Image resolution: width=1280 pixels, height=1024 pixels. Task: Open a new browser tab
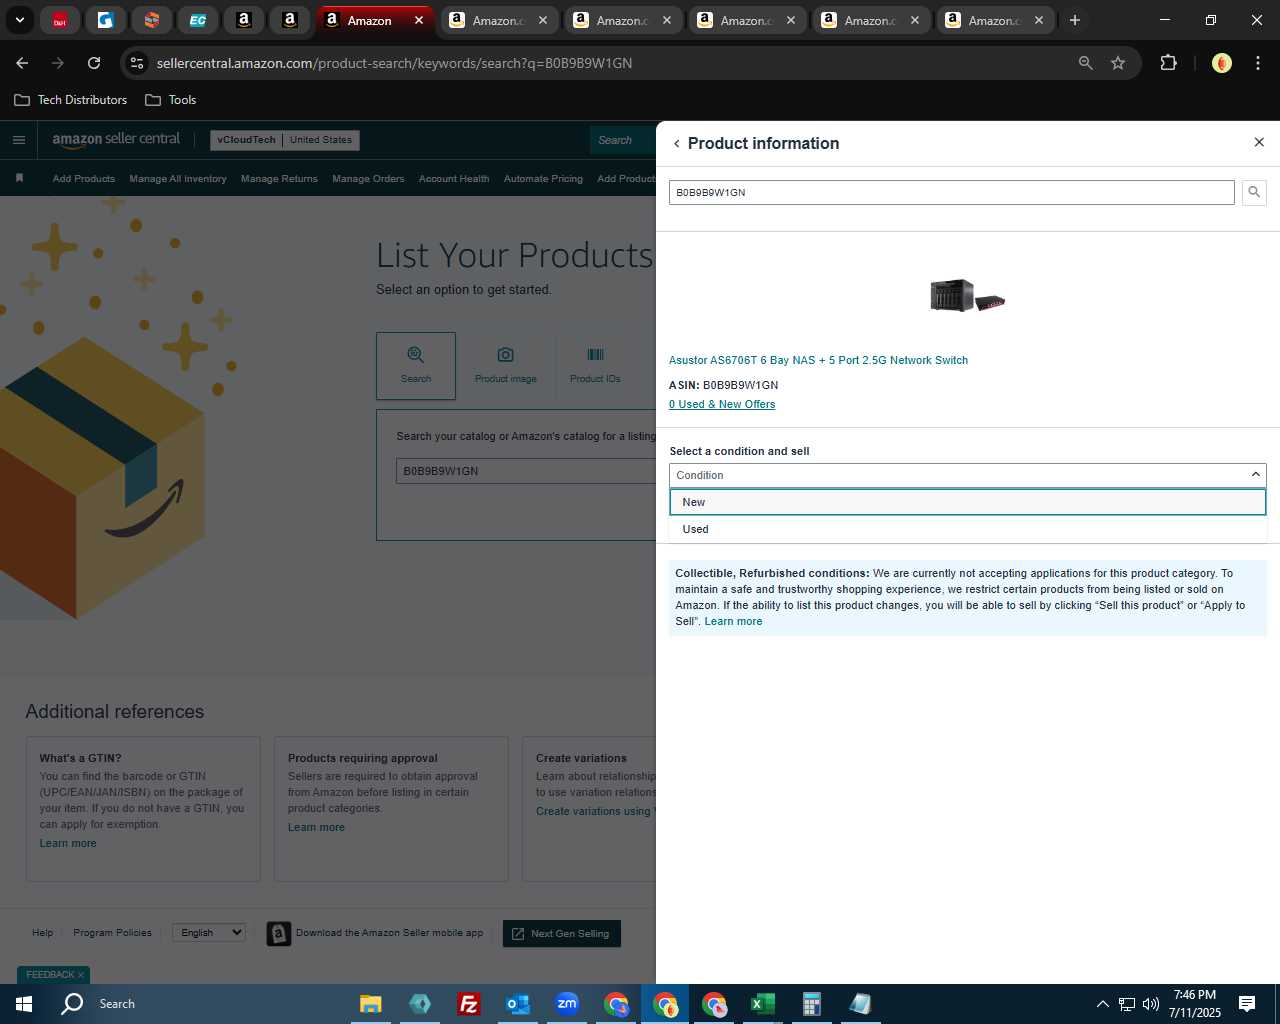[x=1075, y=20]
